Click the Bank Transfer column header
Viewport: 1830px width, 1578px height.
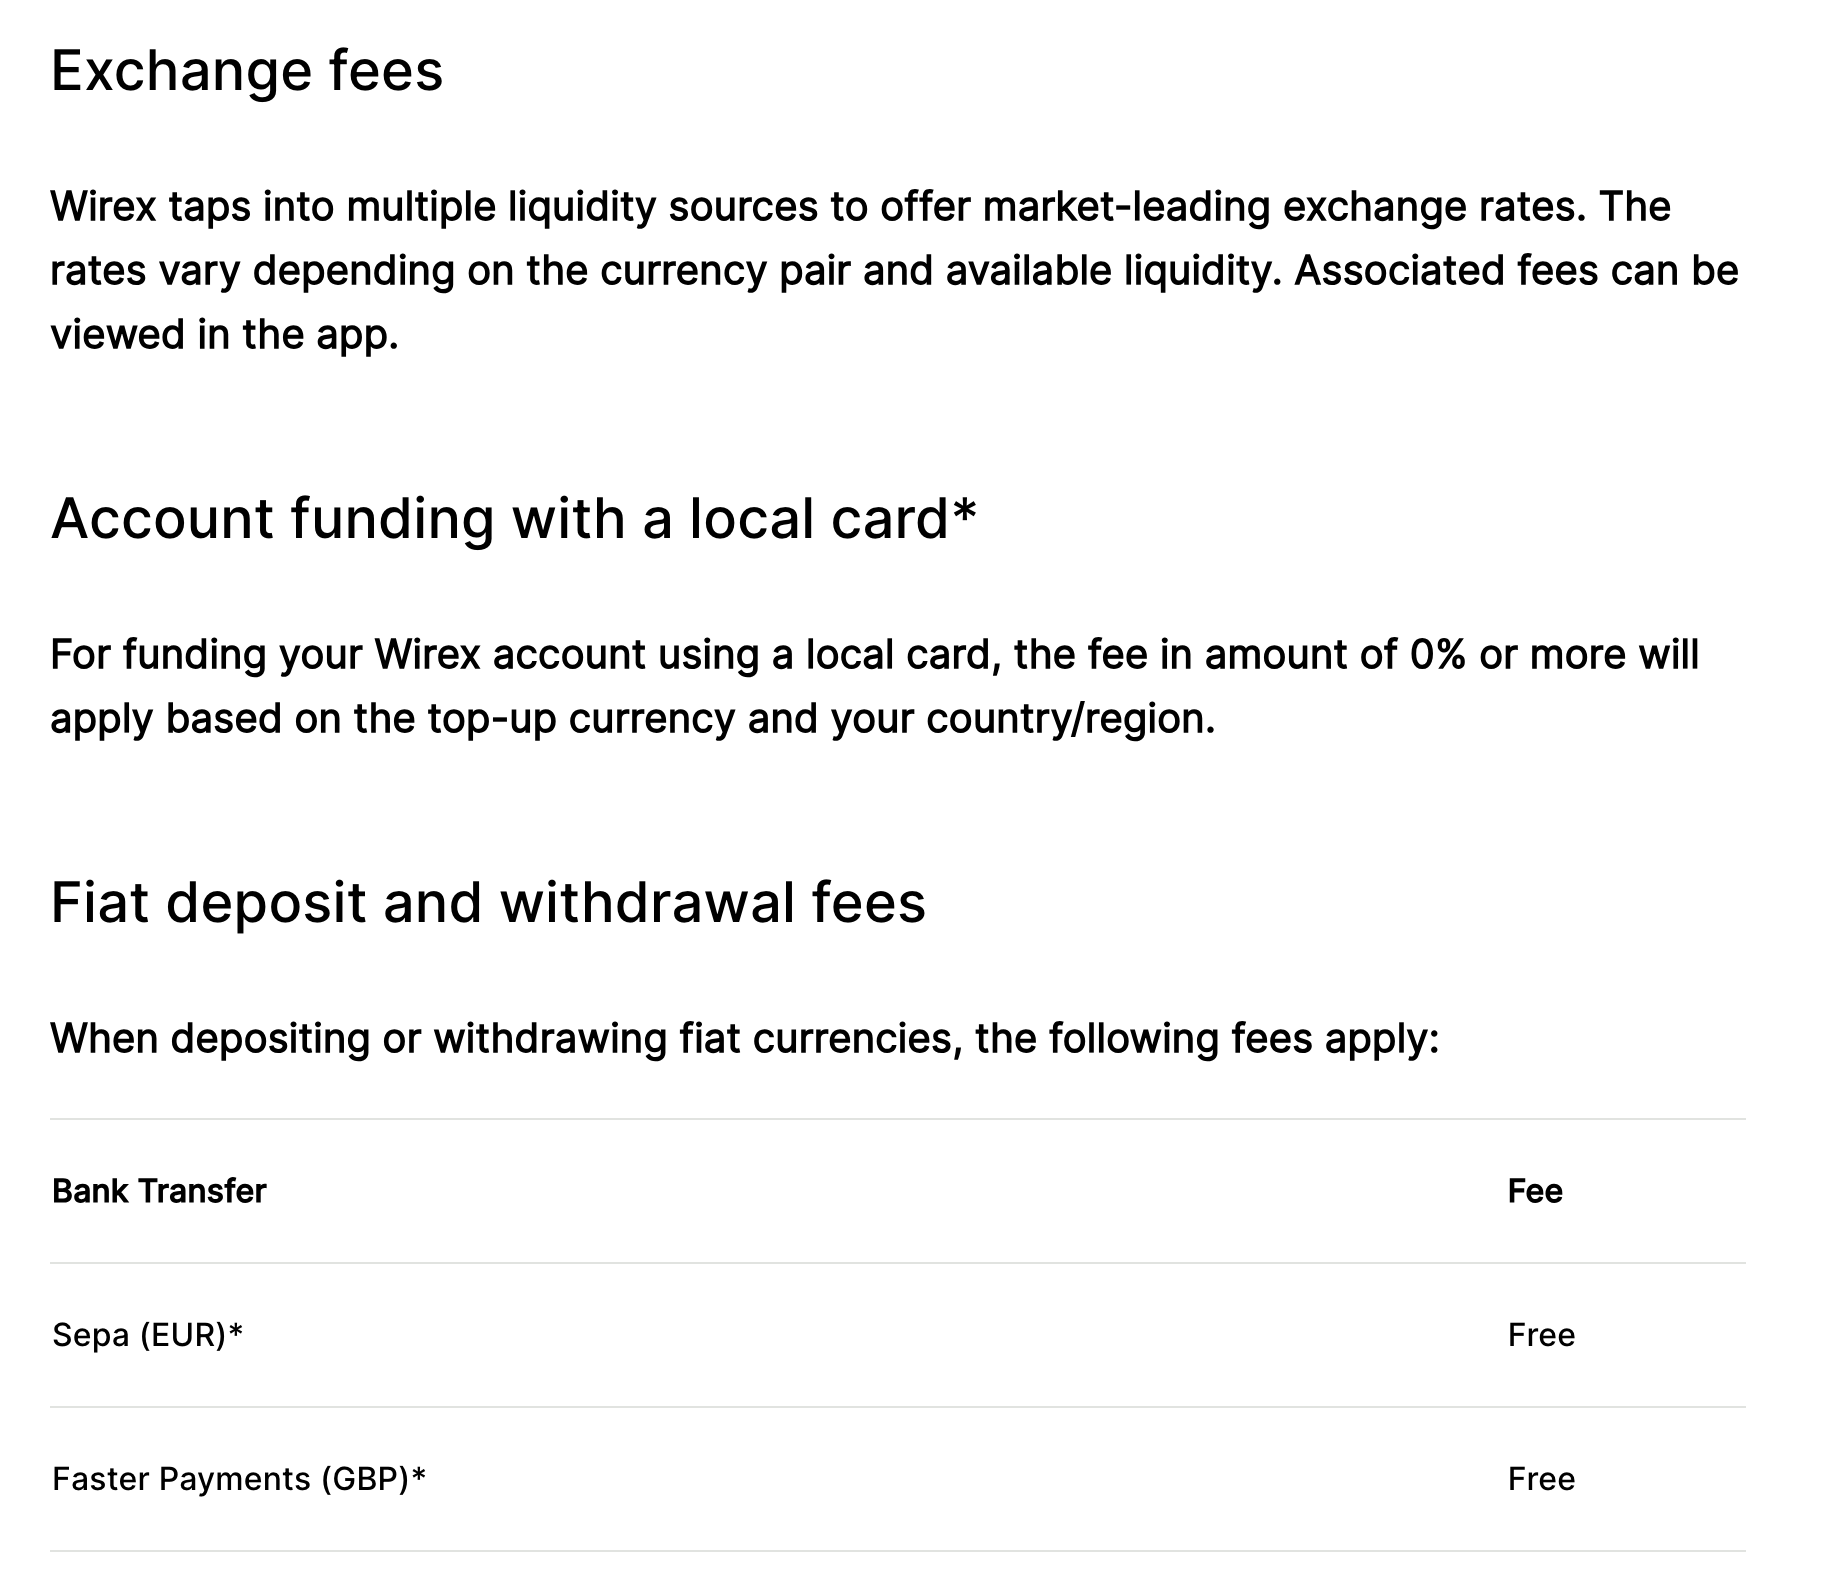[x=159, y=1191]
